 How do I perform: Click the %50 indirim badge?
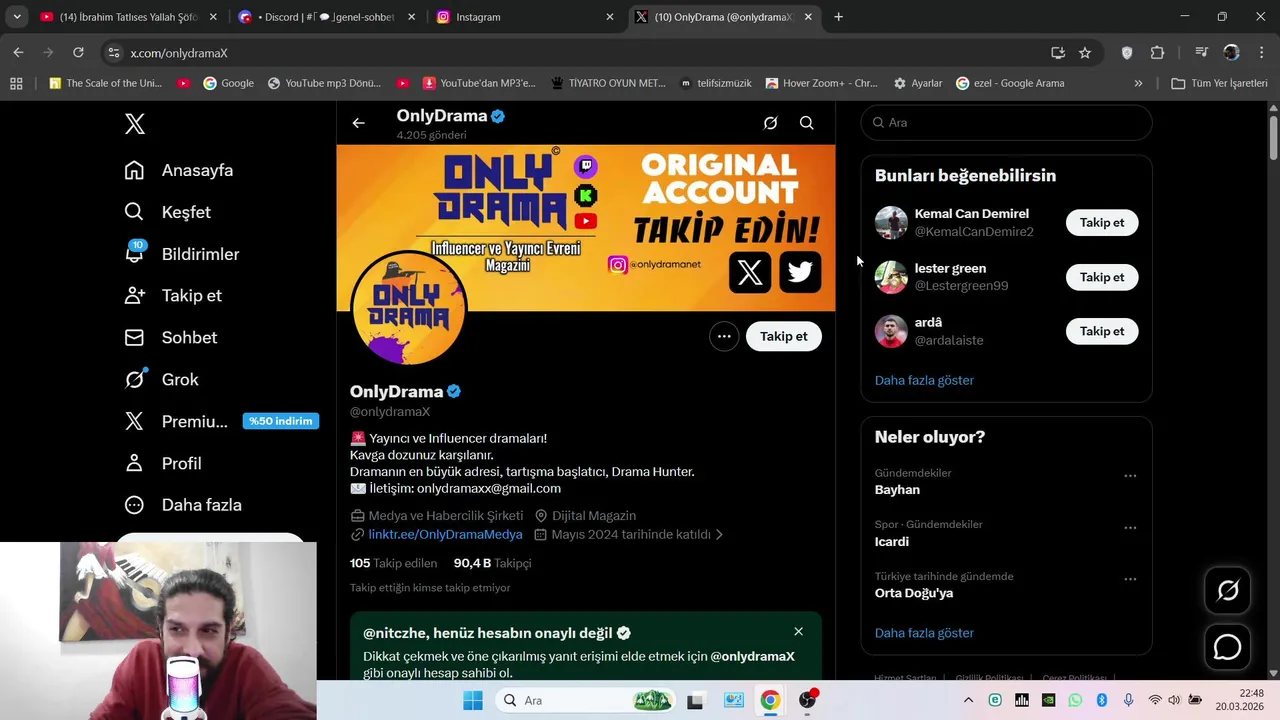281,421
